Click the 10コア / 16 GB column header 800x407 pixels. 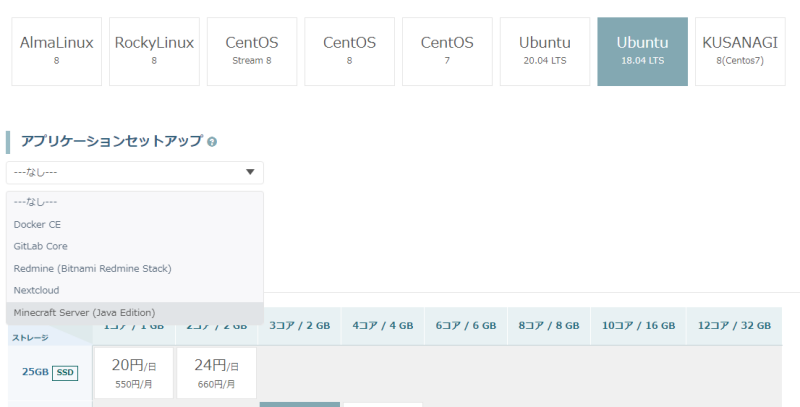pos(638,326)
